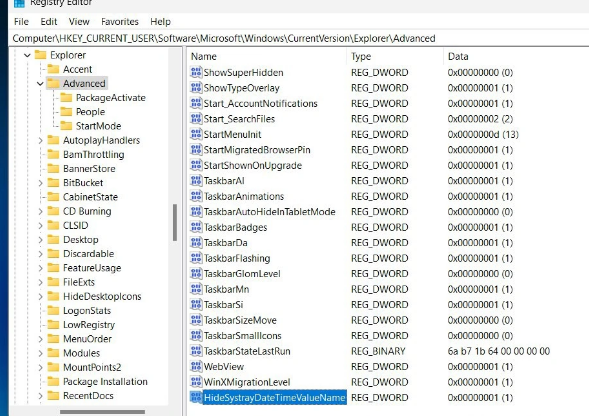Screen dimensions: 589x416
Task: Expand the BitBucket key
Action: click(x=40, y=183)
